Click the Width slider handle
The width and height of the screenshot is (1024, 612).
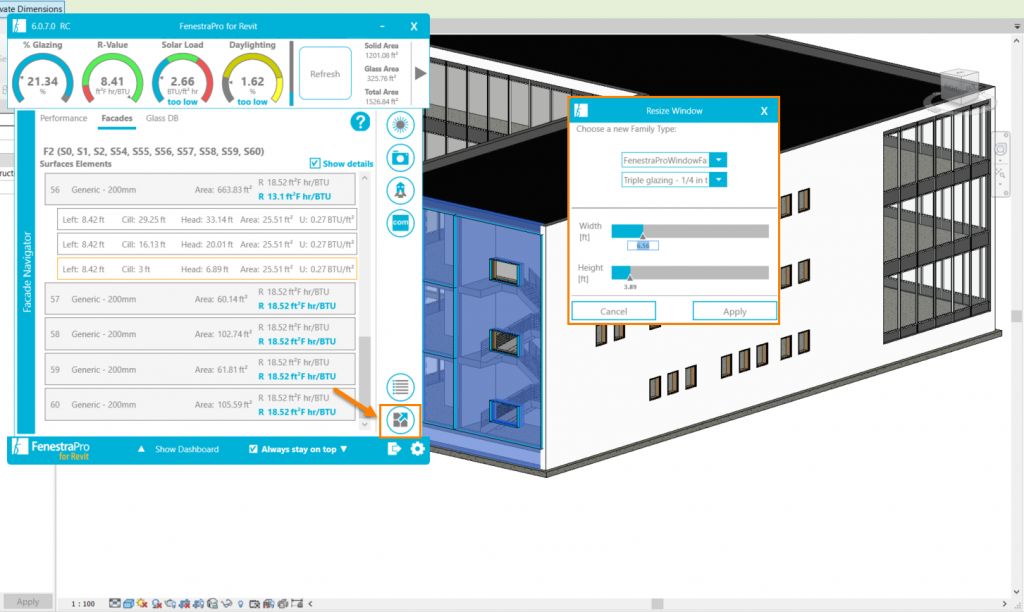coord(643,236)
